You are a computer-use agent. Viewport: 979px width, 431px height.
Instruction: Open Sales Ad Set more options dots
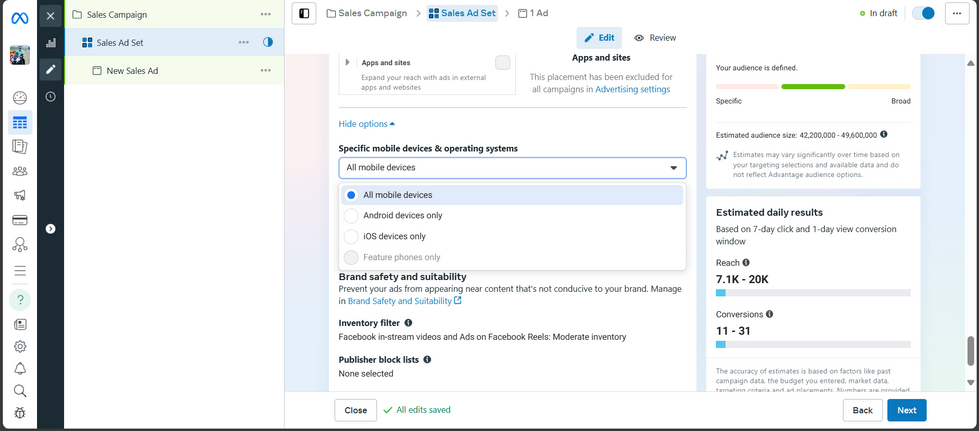pos(244,42)
